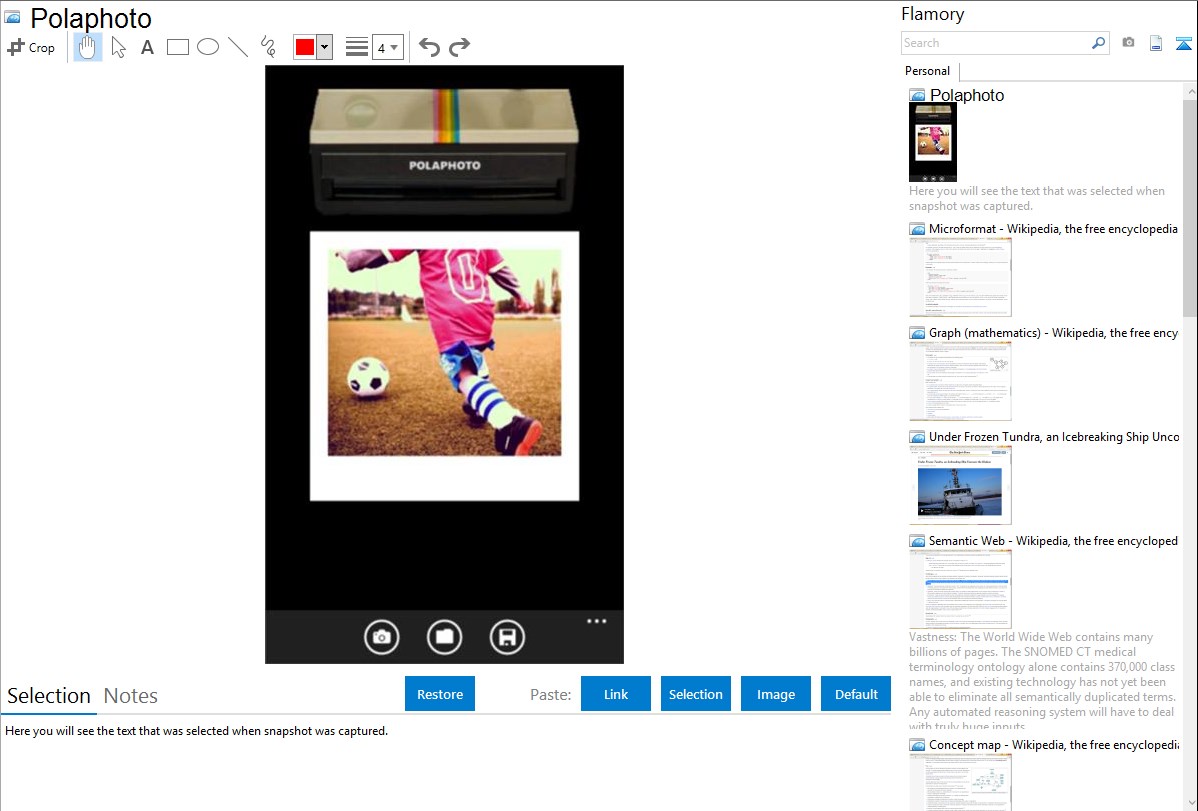The image size is (1198, 811).
Task: Tap the save disk button in Polaphoto app
Action: pyautogui.click(x=507, y=637)
